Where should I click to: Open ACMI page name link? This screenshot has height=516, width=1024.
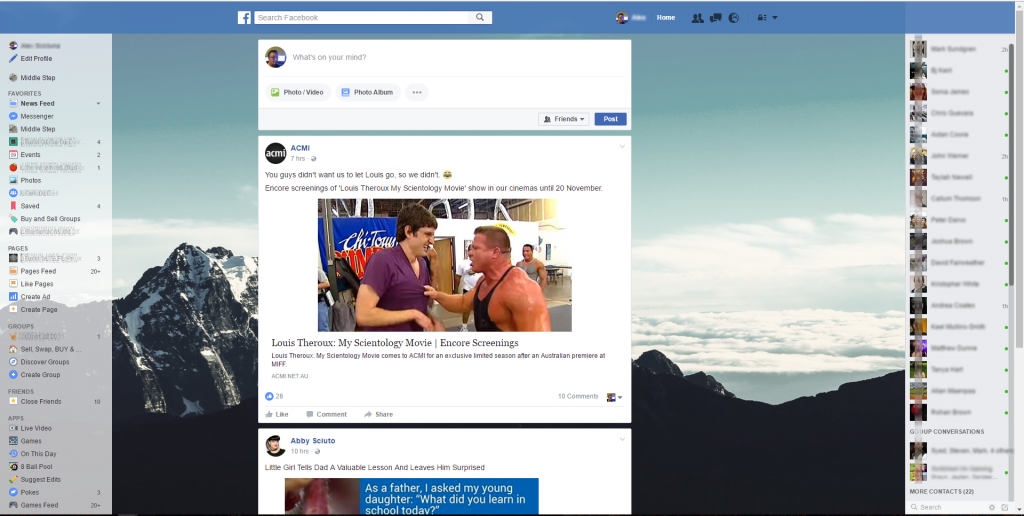click(x=300, y=148)
